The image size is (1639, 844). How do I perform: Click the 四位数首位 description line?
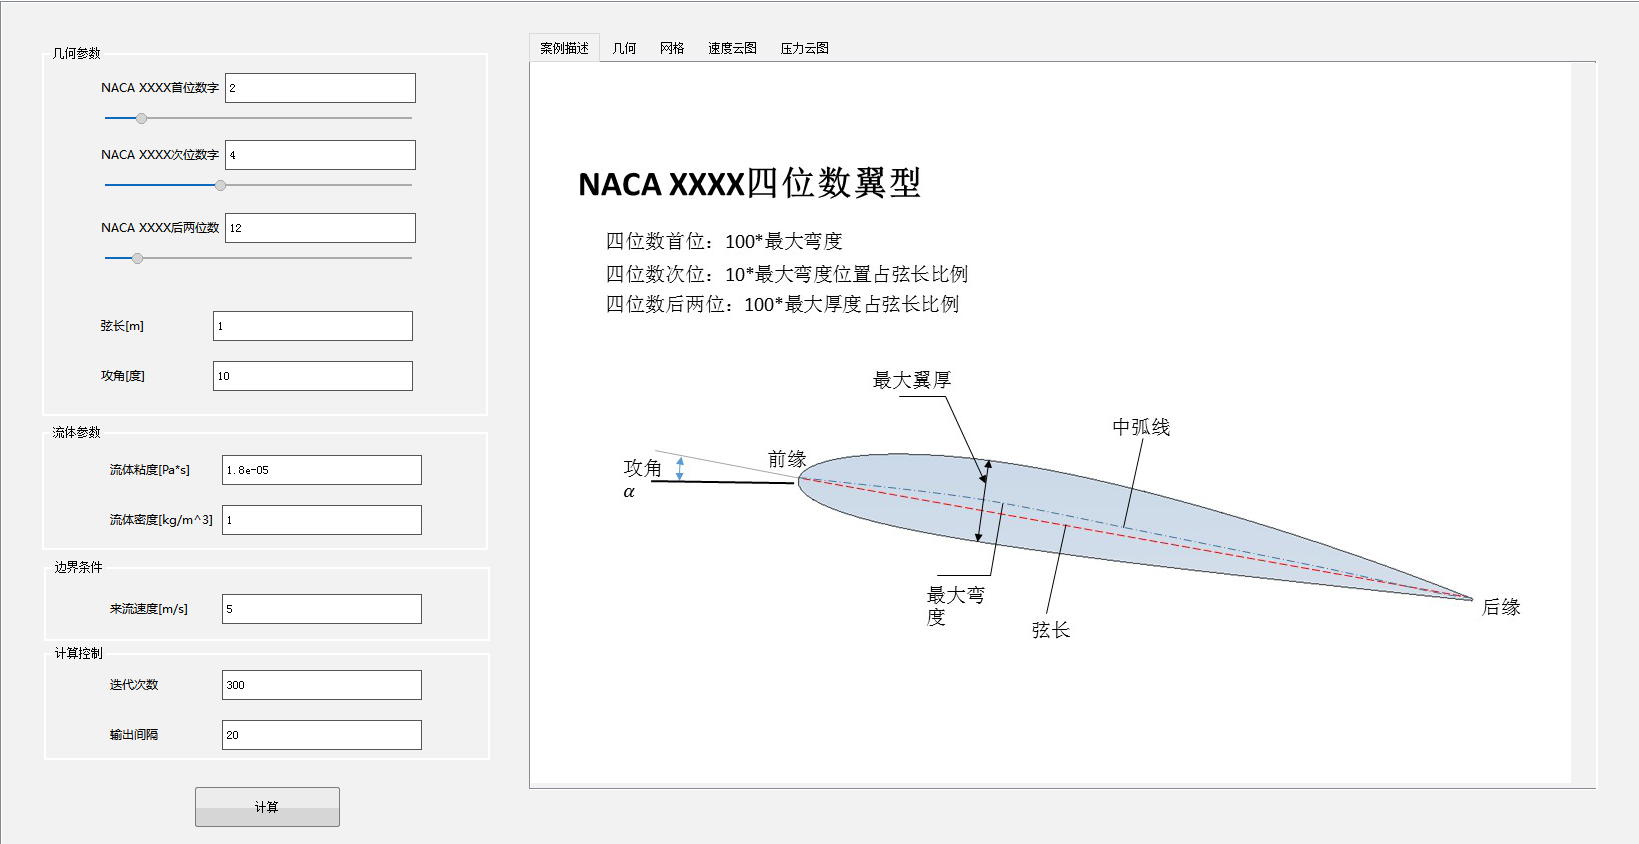pyautogui.click(x=724, y=241)
